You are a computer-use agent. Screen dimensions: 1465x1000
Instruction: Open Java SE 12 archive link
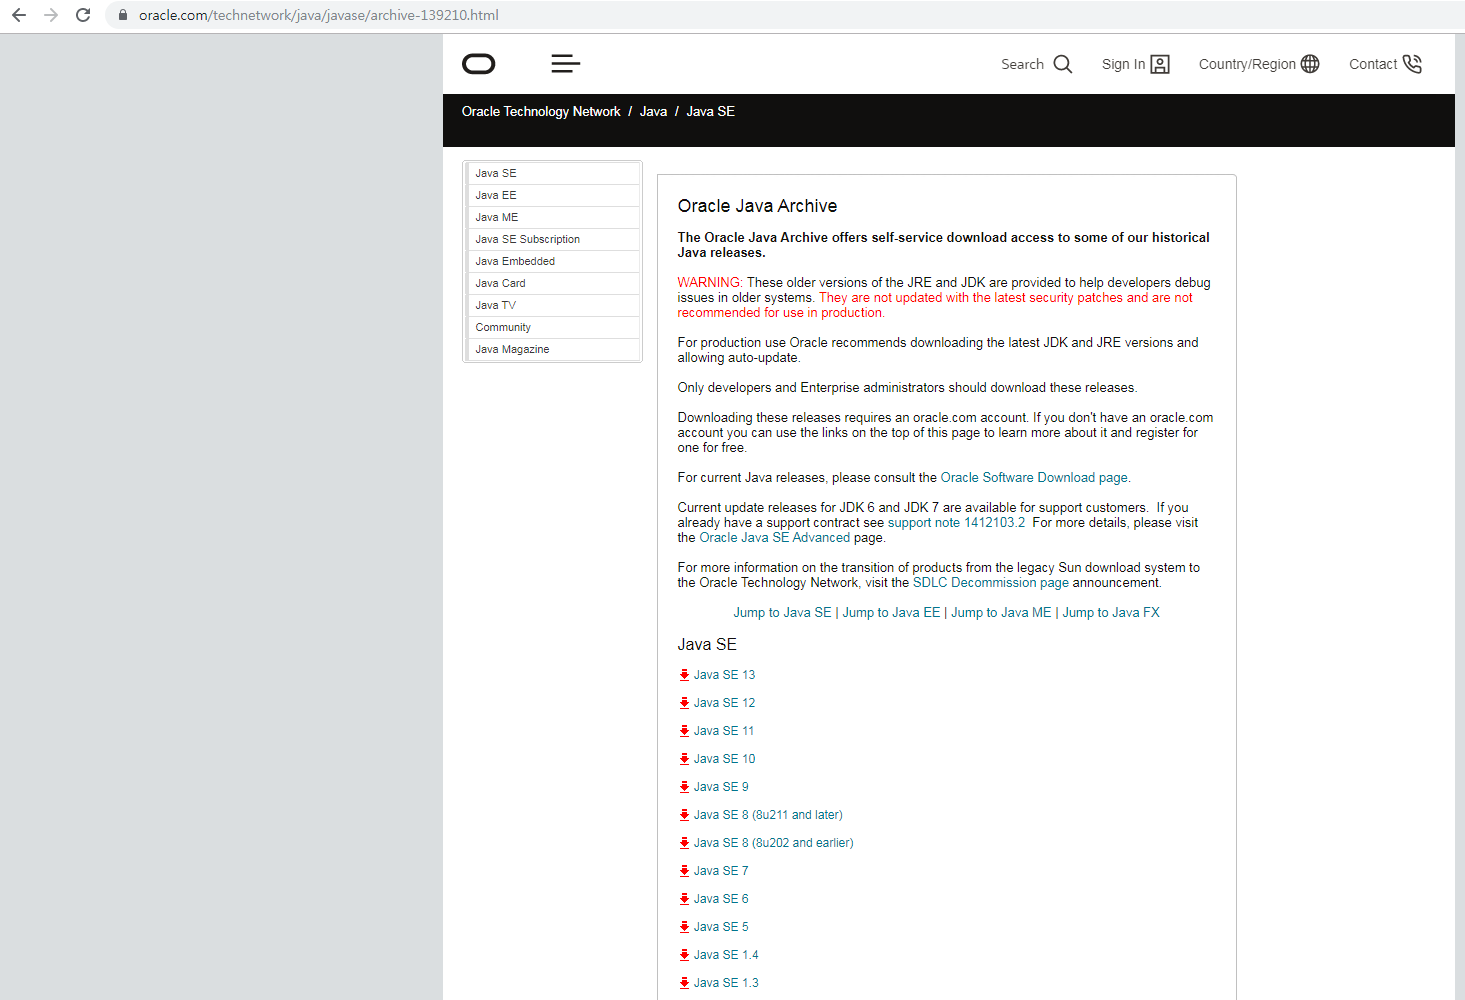pyautogui.click(x=724, y=703)
